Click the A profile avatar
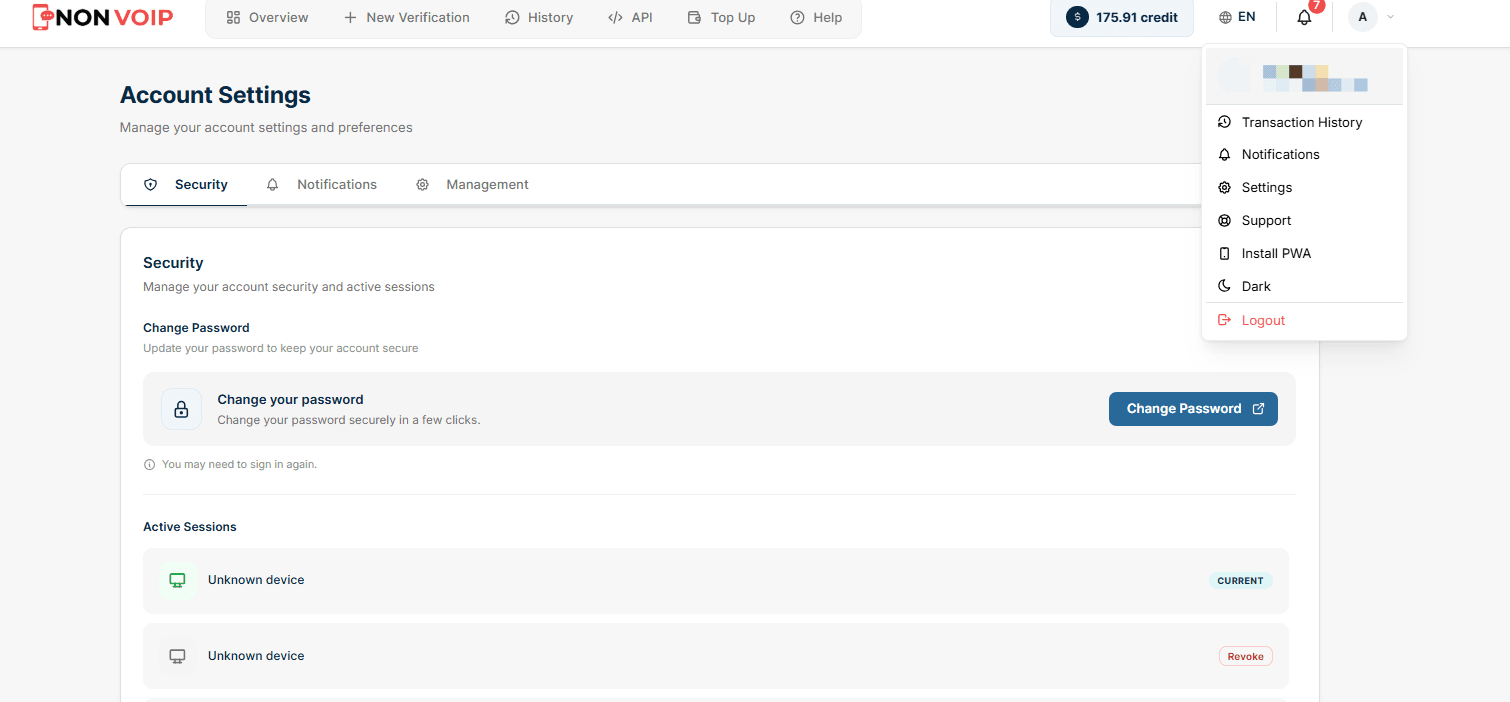Image resolution: width=1510 pixels, height=702 pixels. (x=1362, y=17)
